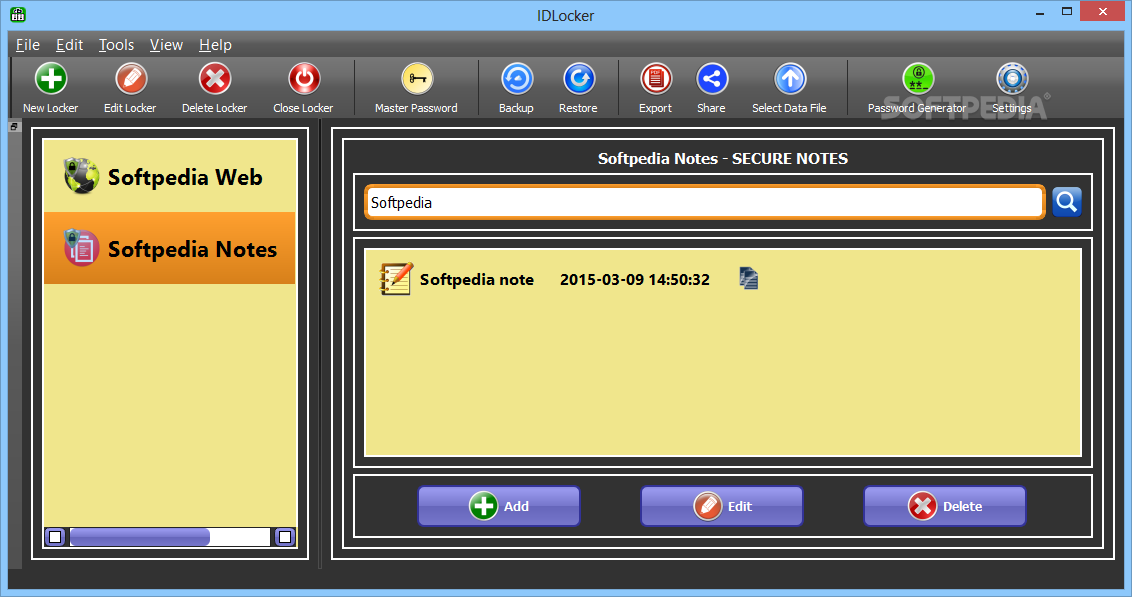Click the magnifier search button
Screen dimensions: 1132x597
pos(1066,202)
